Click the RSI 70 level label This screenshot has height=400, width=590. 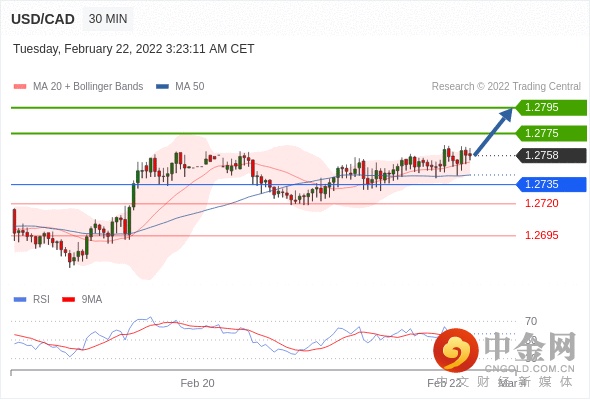click(x=531, y=321)
